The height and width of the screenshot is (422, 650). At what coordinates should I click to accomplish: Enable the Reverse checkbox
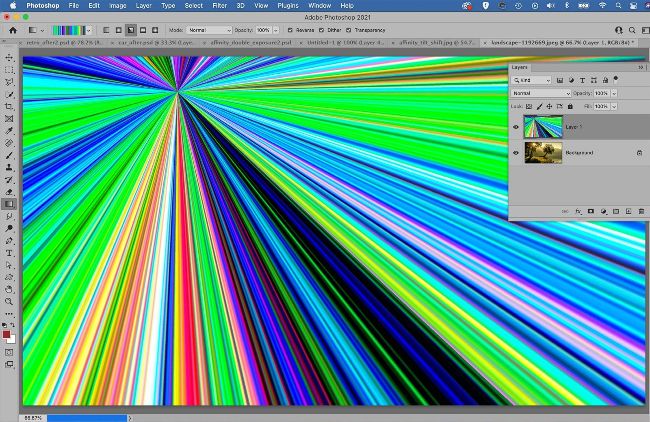click(290, 30)
